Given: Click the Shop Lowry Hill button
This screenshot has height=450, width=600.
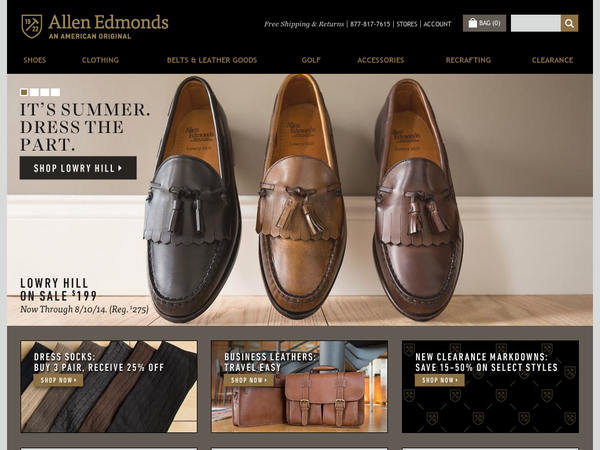Looking at the screenshot, I should [x=78, y=168].
